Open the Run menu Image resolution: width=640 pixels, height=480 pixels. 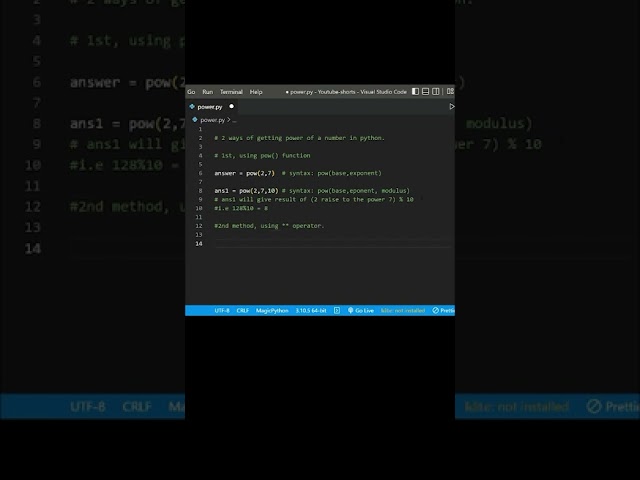(x=207, y=92)
